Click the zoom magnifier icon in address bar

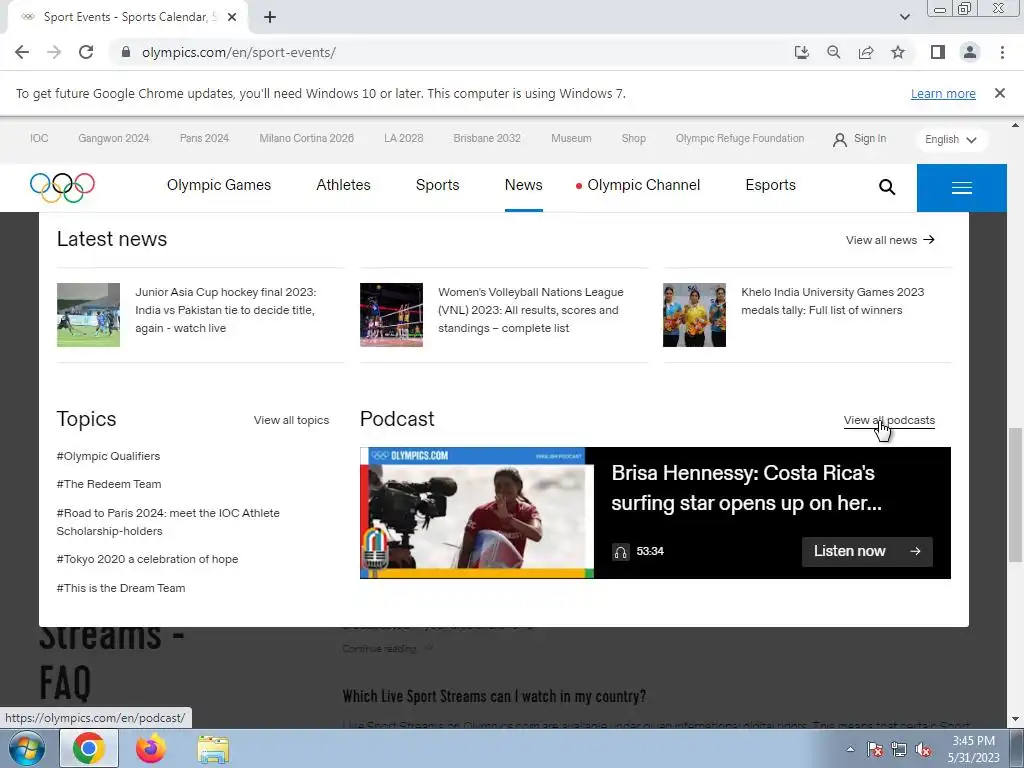tap(833, 52)
